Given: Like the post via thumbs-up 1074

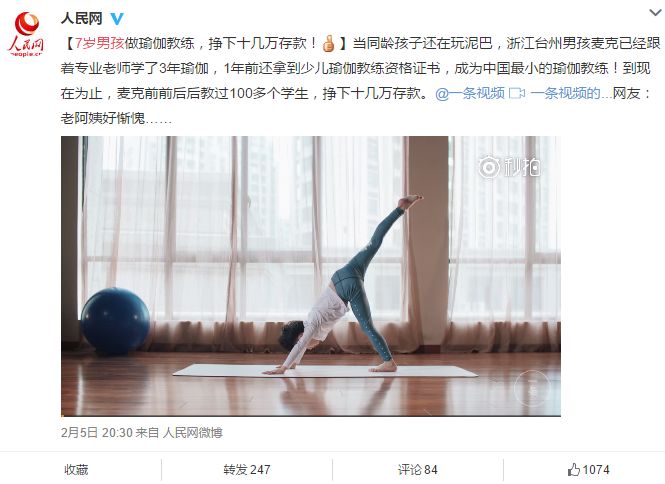Looking at the screenshot, I should 588,470.
